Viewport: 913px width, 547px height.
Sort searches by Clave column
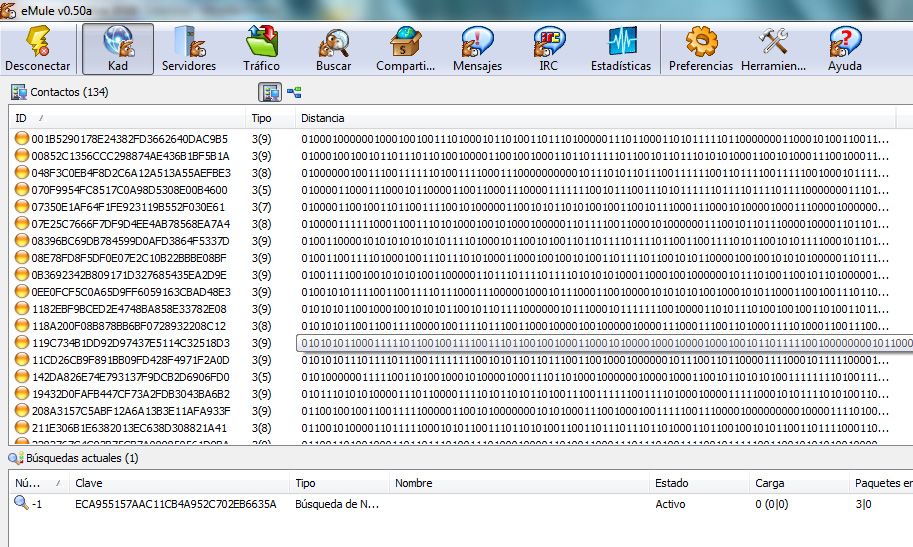coord(179,483)
